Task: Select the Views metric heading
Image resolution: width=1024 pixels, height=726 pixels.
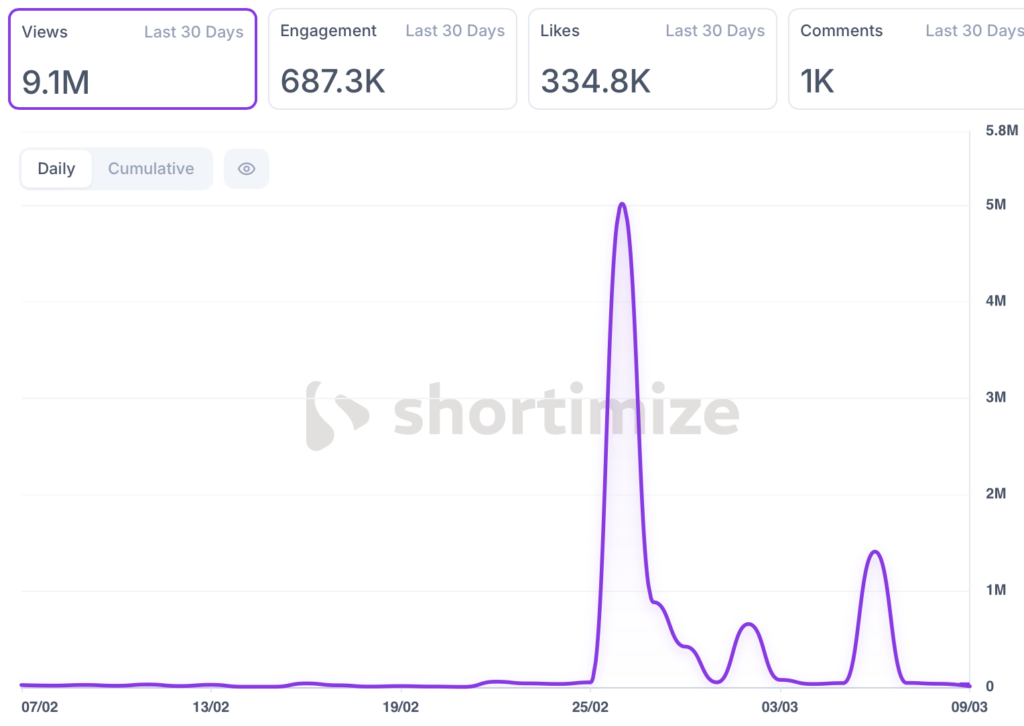Action: tap(45, 32)
